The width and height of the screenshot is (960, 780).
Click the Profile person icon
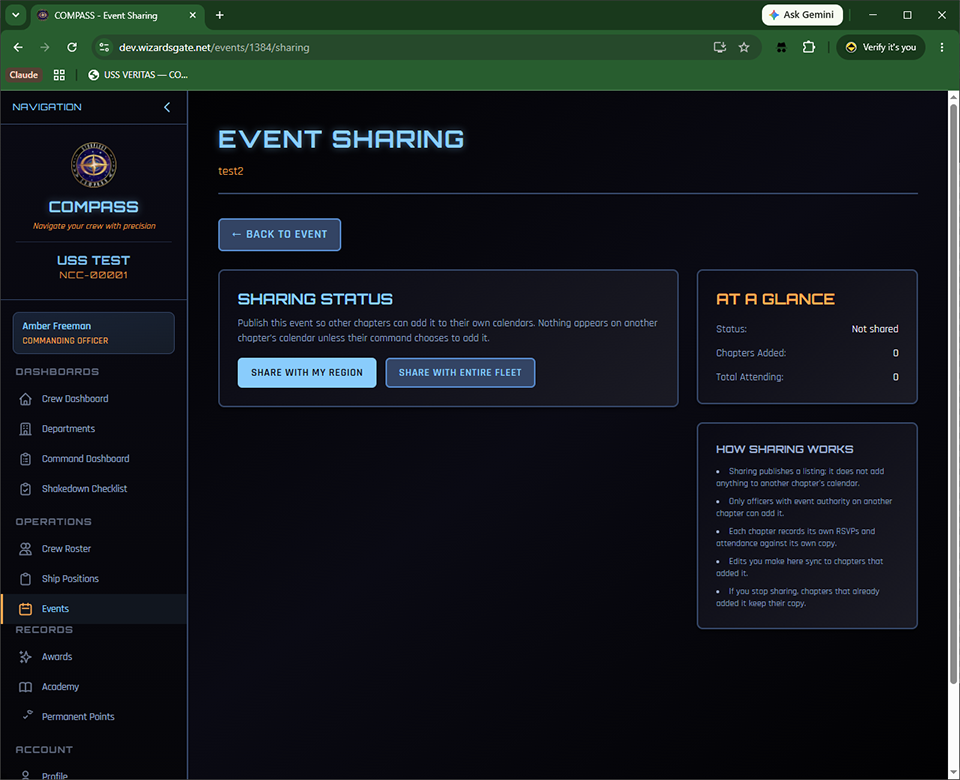(x=25, y=775)
